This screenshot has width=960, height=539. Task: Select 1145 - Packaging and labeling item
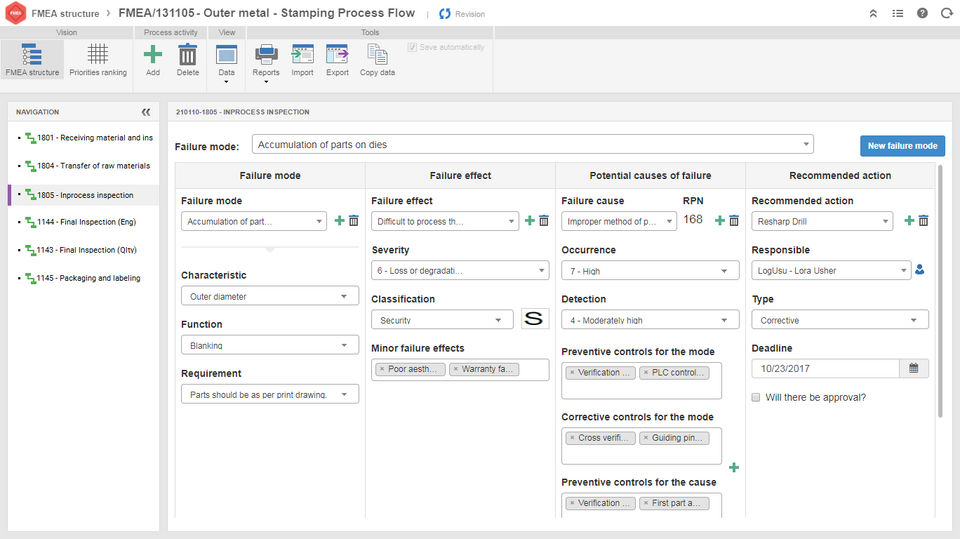[90, 278]
